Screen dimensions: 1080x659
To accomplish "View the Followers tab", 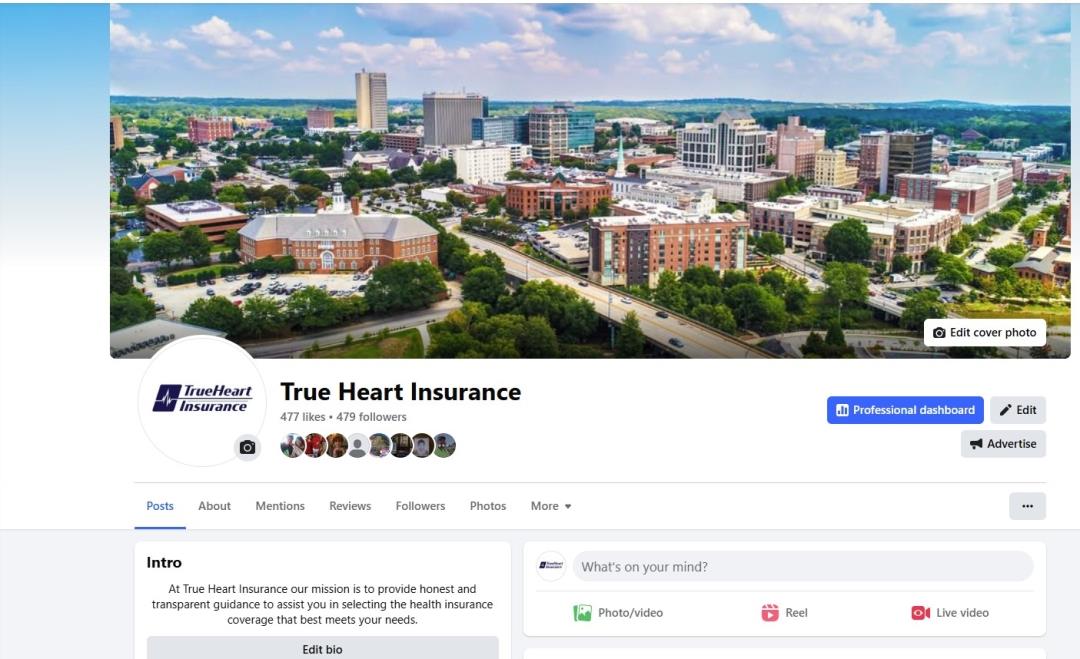I will 420,506.
